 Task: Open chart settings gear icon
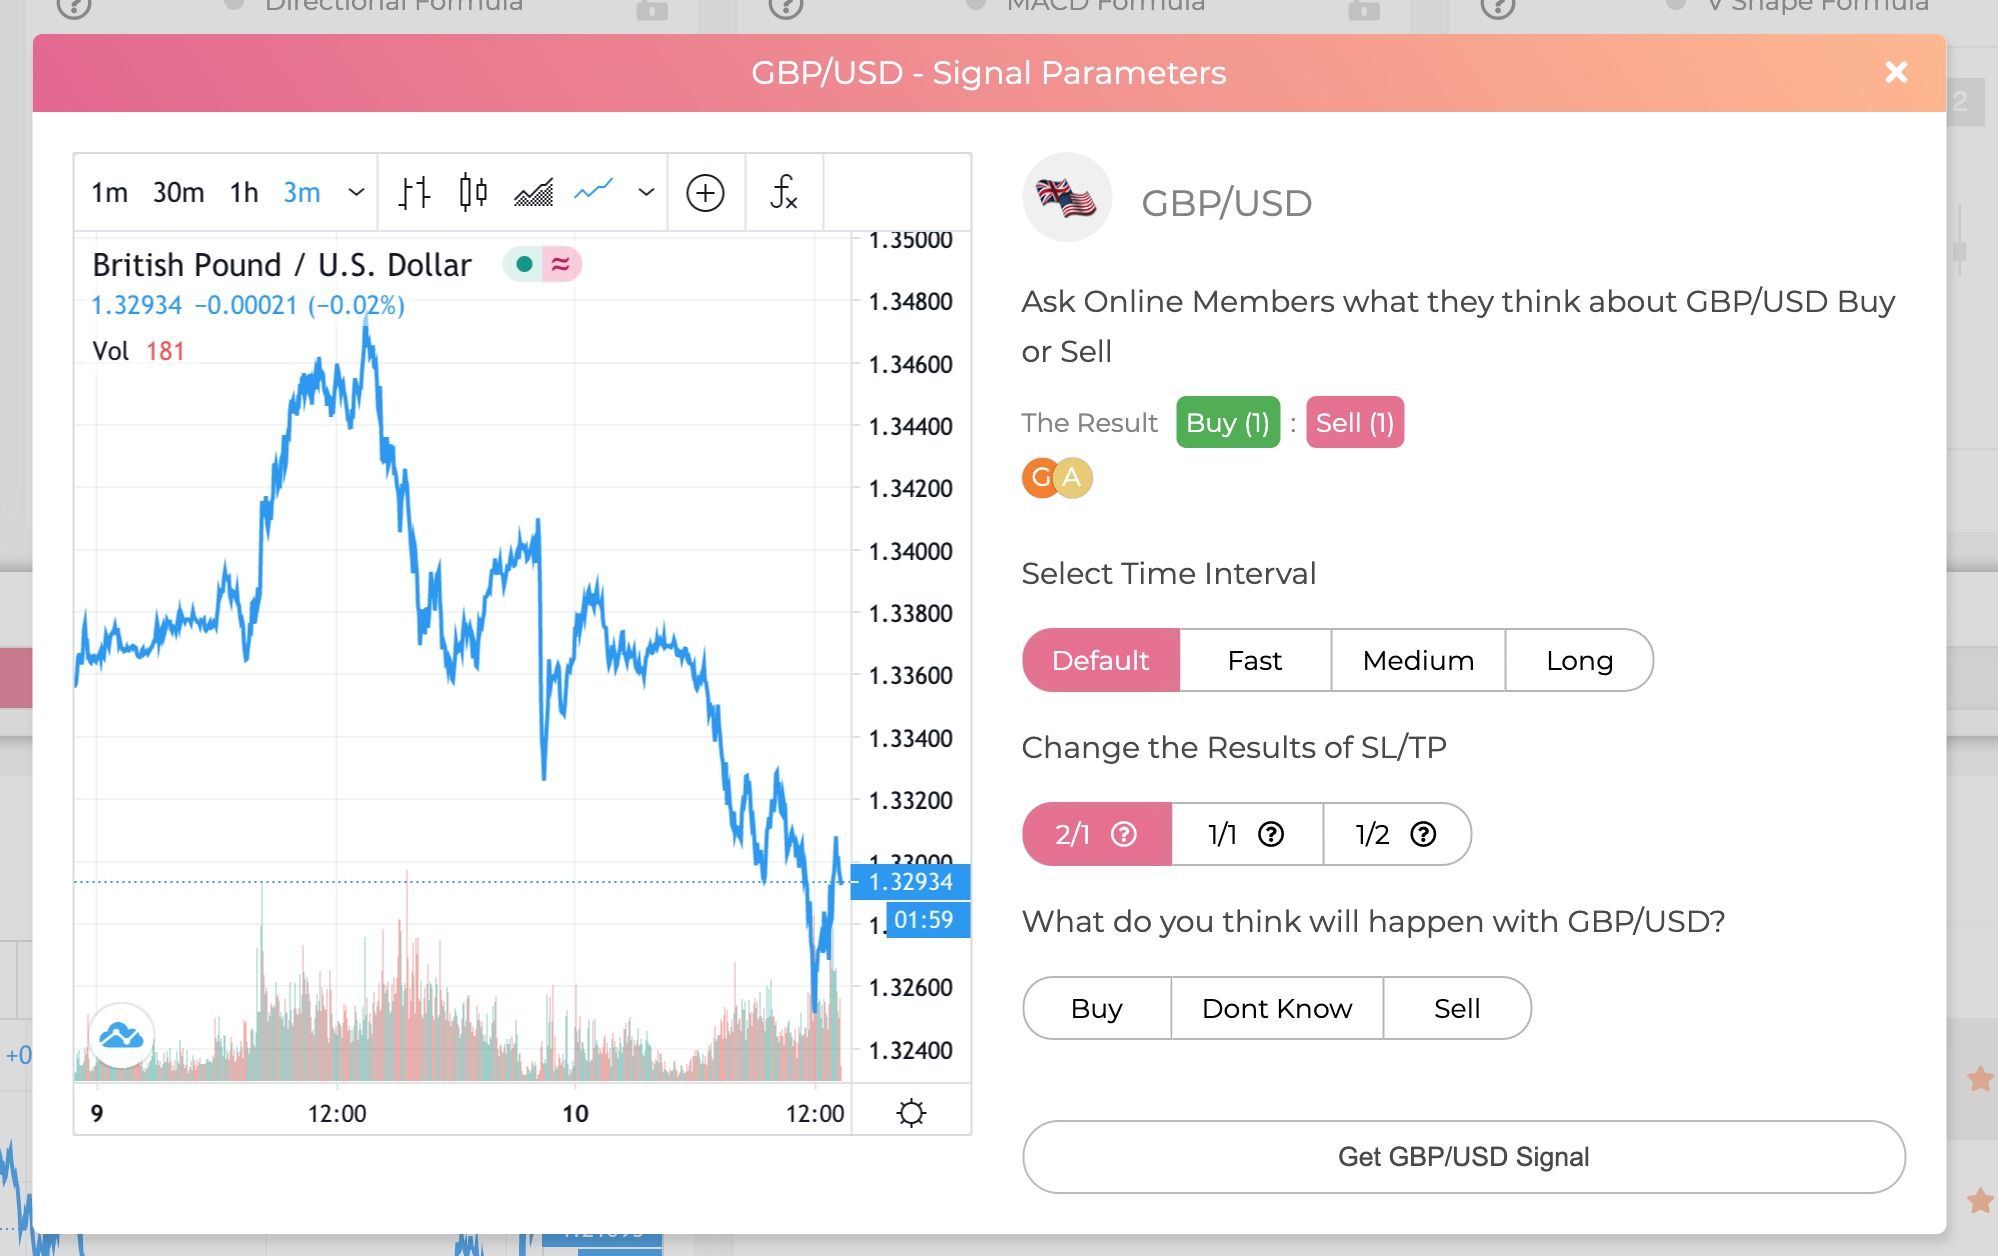(x=911, y=1113)
